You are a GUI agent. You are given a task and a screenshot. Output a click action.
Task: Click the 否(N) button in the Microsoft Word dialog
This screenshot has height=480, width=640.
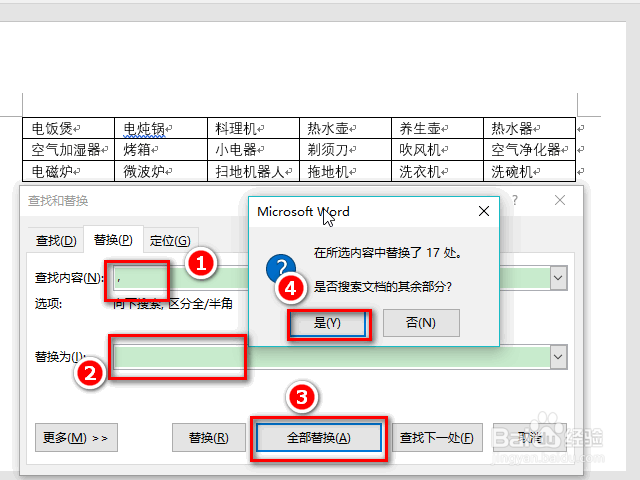point(421,323)
